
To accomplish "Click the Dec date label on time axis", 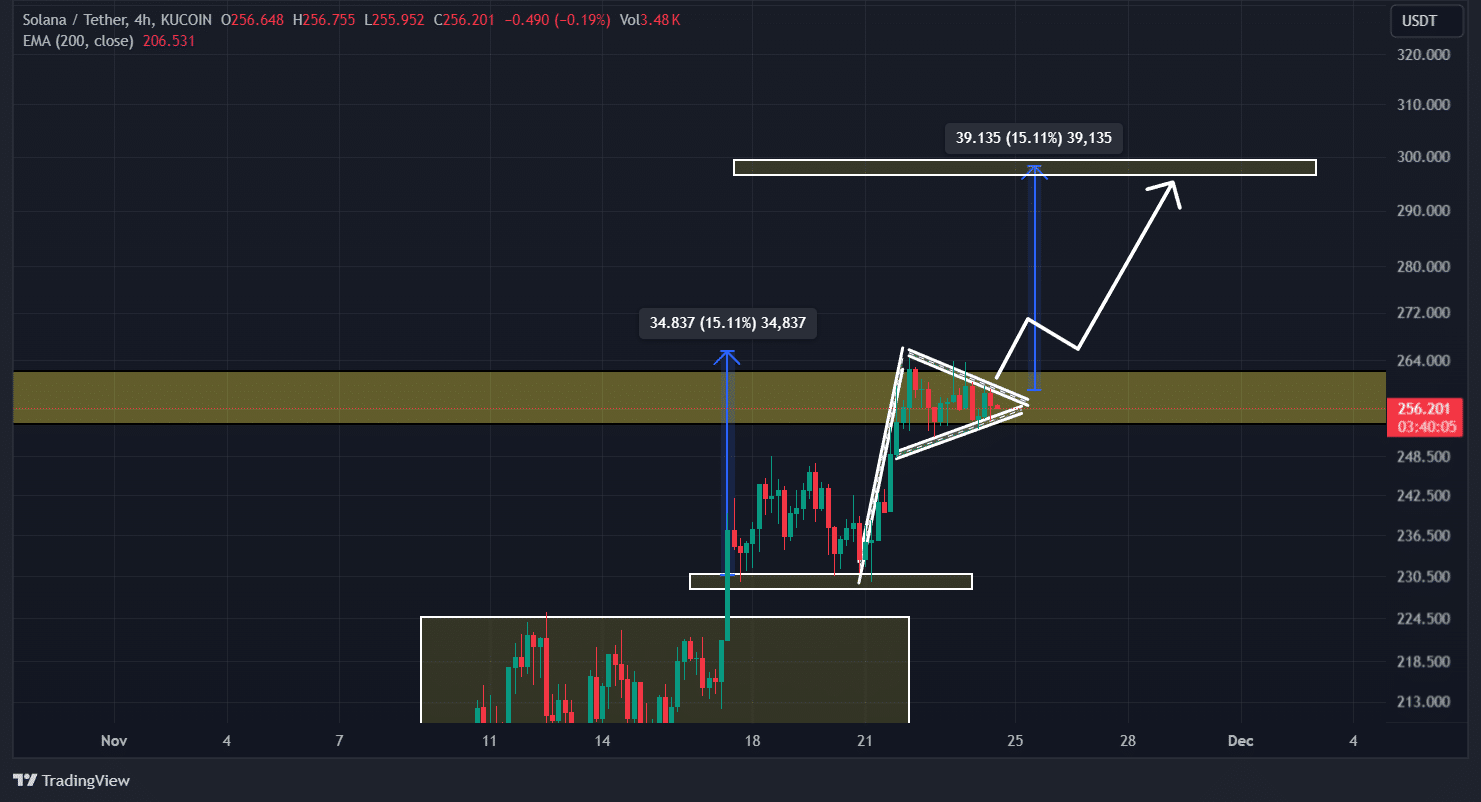I will coord(1240,741).
